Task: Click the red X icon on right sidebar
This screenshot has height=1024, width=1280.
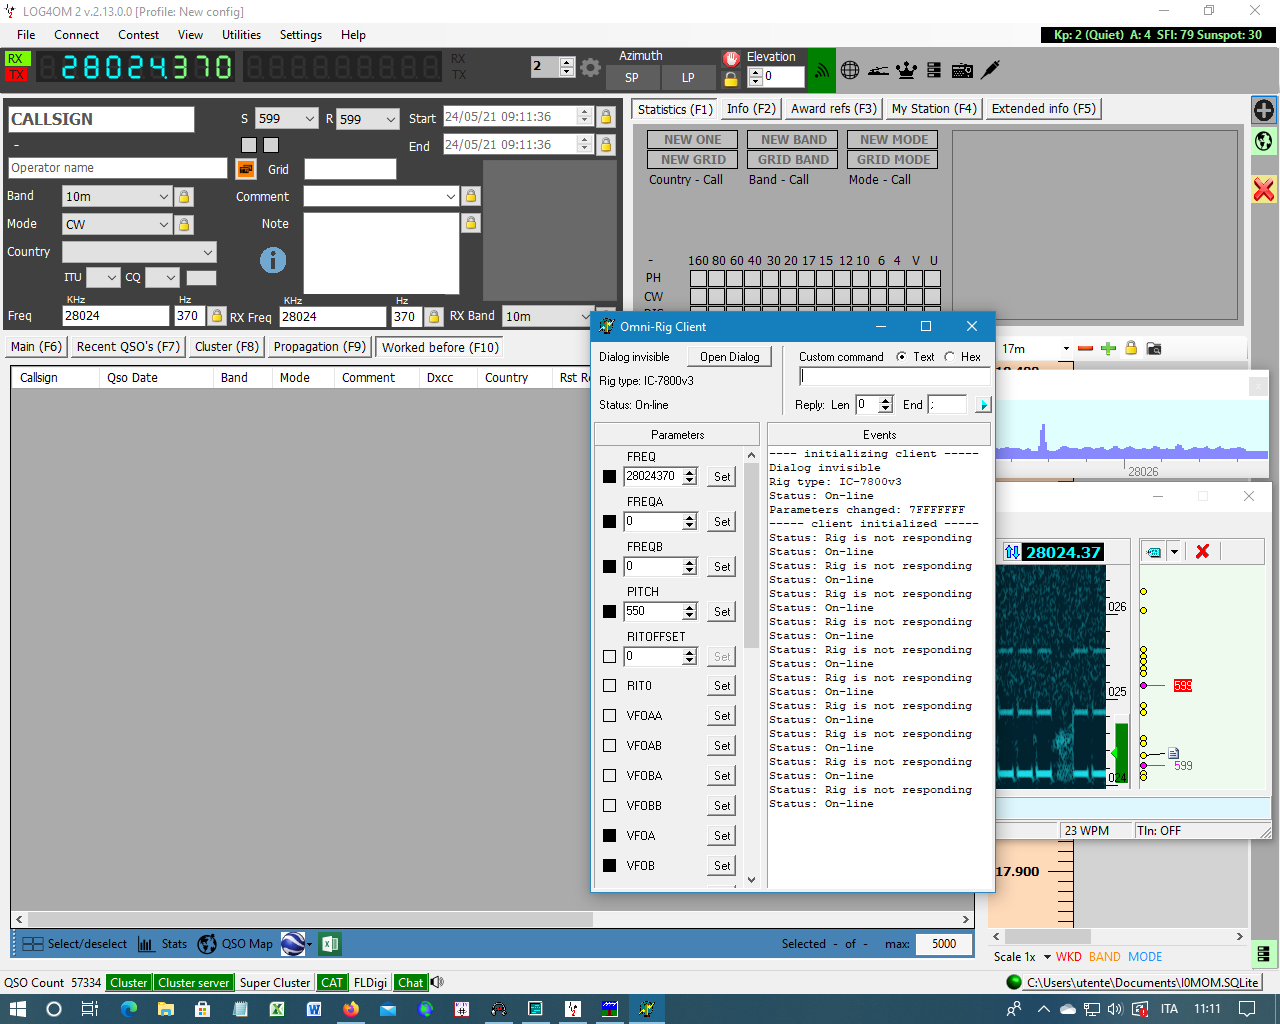Action: click(x=1264, y=189)
